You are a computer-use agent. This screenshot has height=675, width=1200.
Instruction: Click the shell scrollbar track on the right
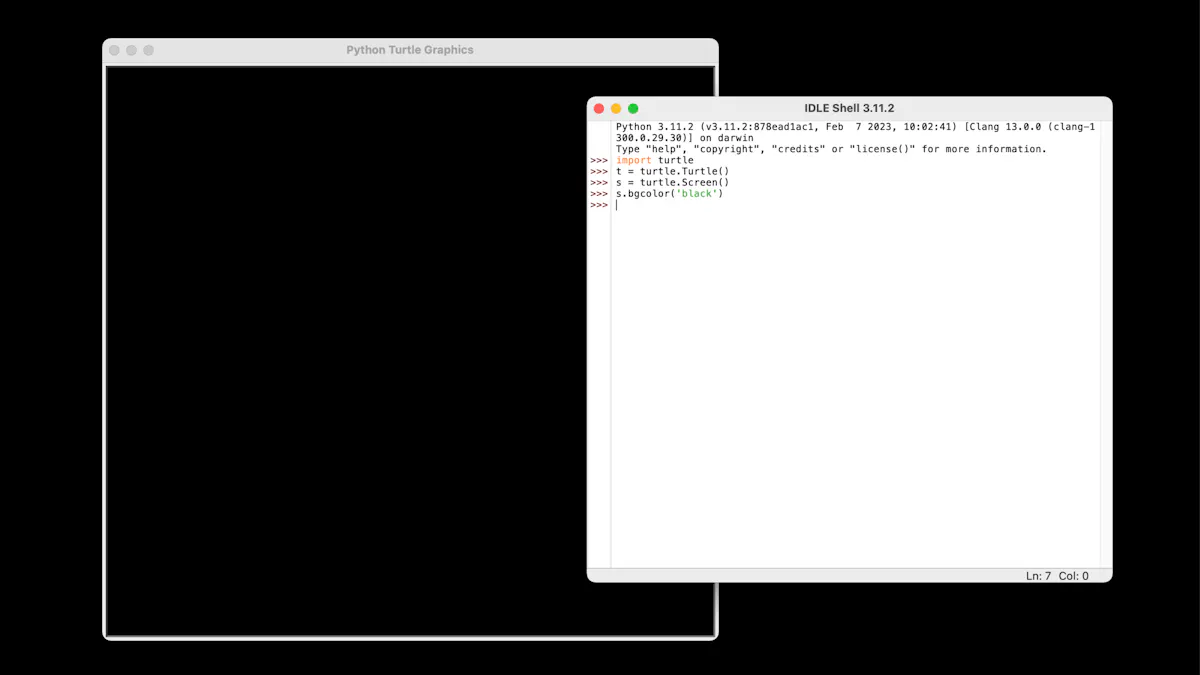click(1104, 350)
